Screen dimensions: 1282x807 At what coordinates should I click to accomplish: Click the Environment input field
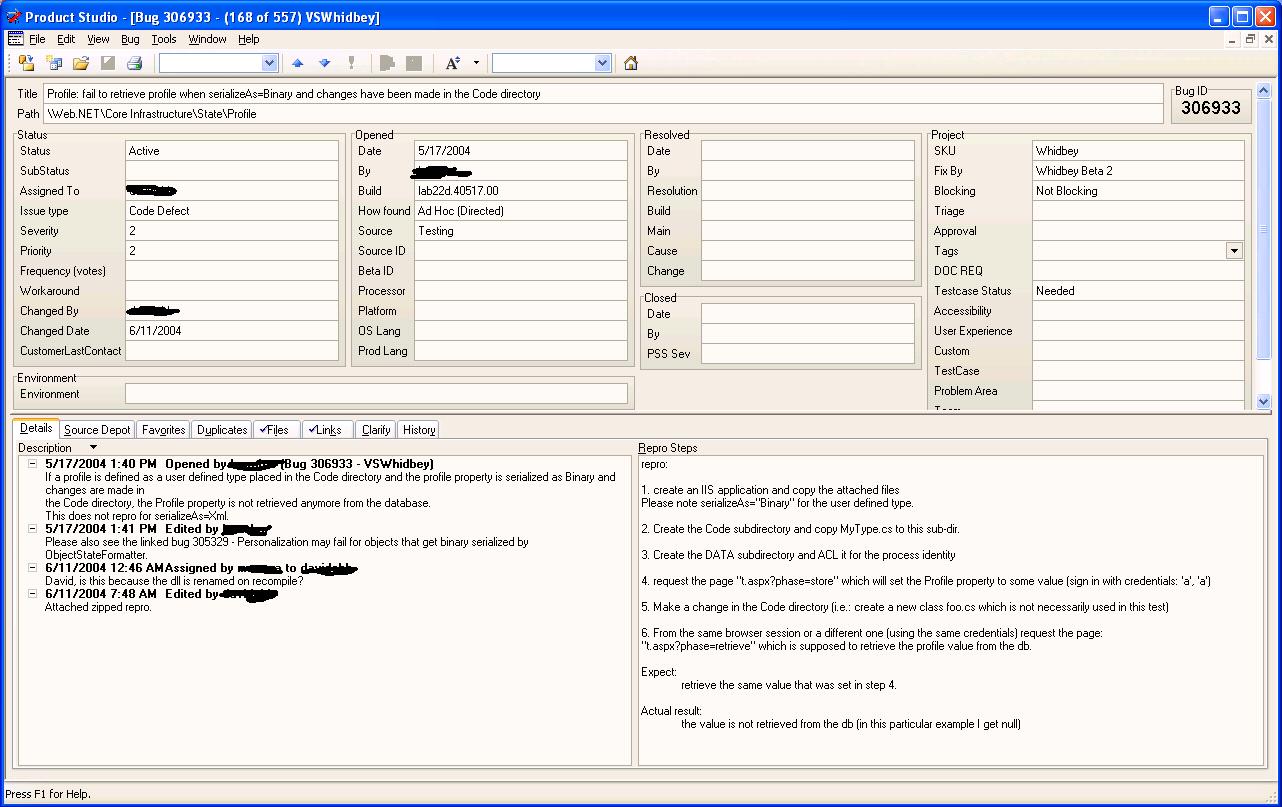point(376,394)
